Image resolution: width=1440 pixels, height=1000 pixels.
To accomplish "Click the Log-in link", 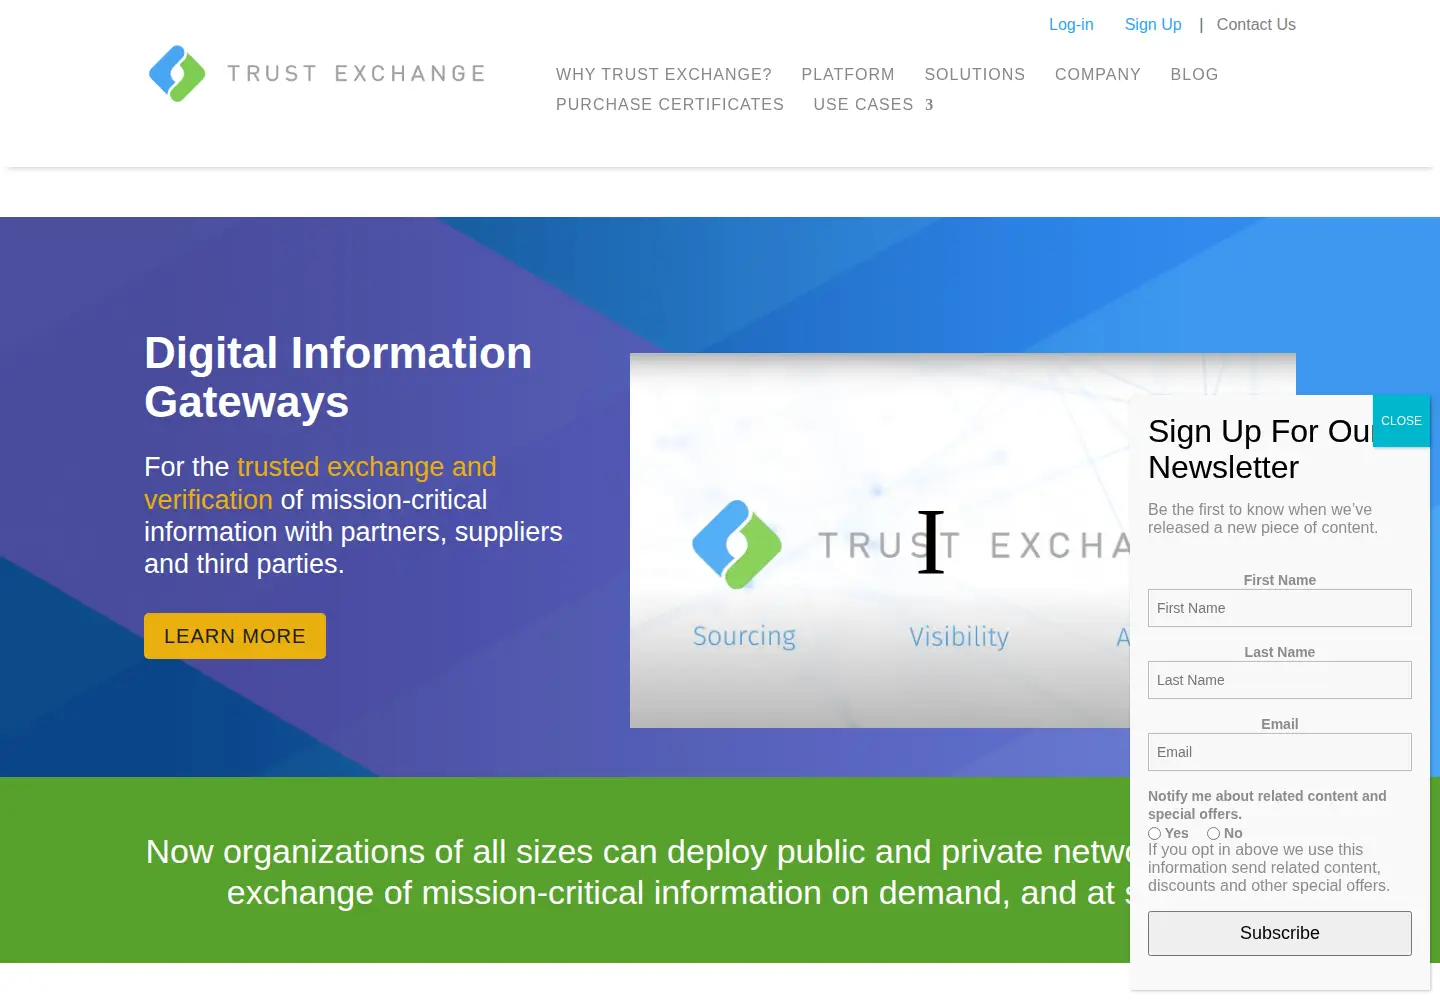I will [1071, 24].
